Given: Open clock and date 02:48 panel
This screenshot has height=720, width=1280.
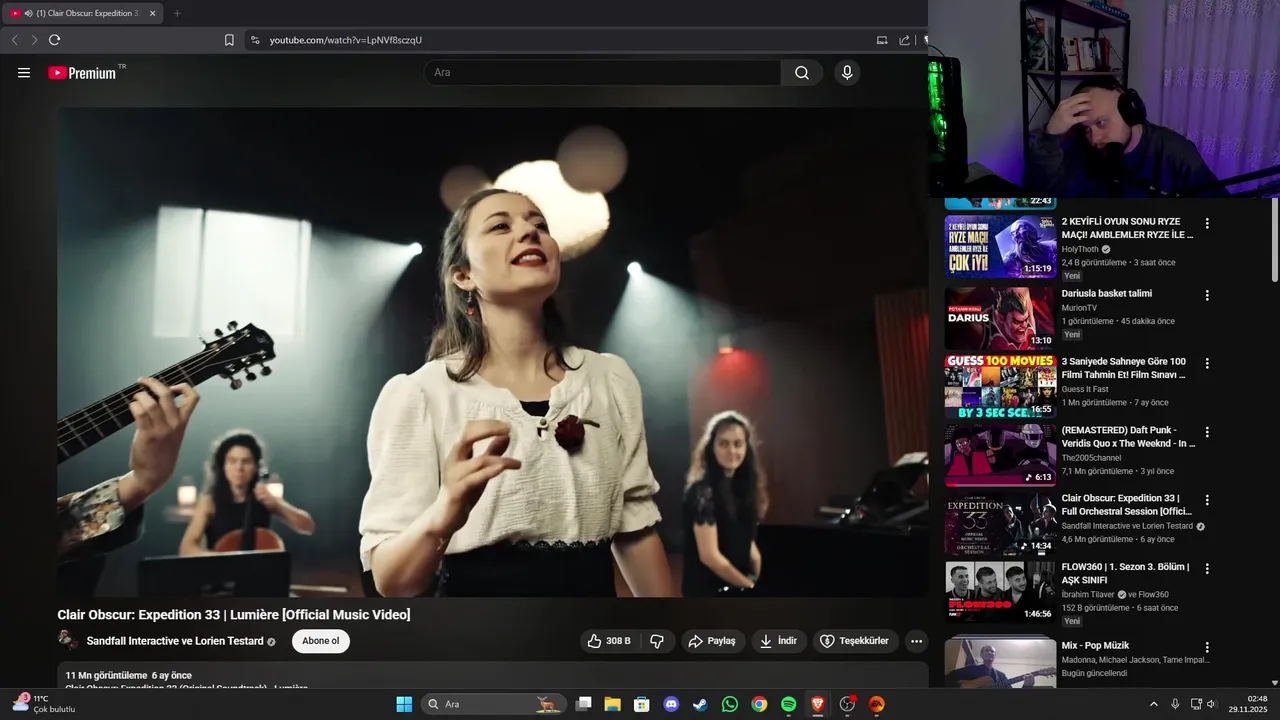Looking at the screenshot, I should (1249, 704).
